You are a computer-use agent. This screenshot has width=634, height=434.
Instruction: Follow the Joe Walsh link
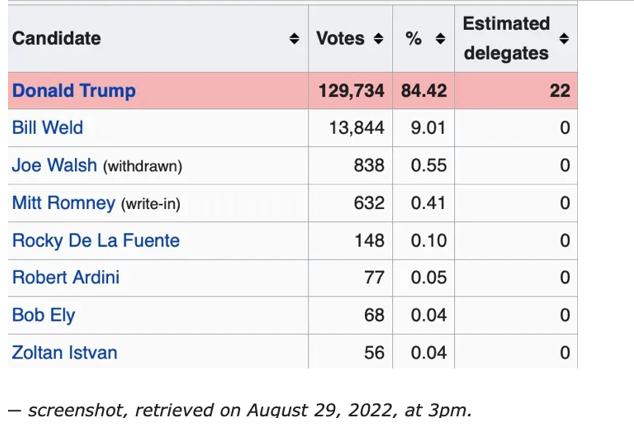[x=54, y=165]
